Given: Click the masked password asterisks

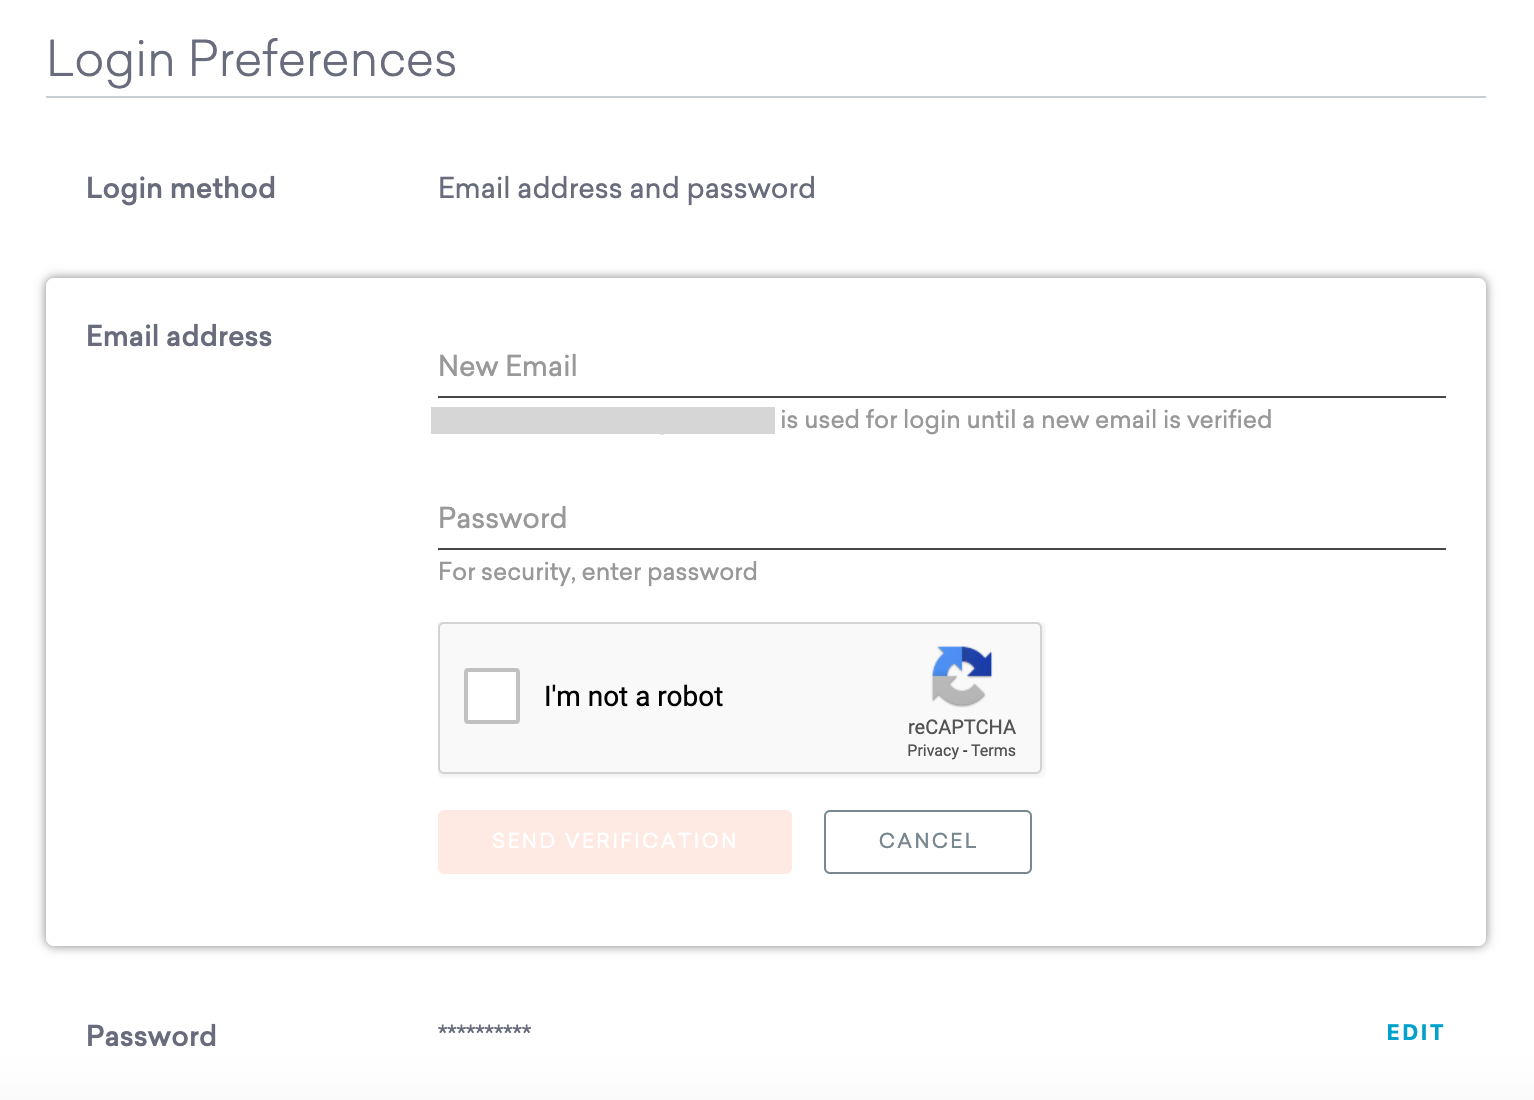Looking at the screenshot, I should point(483,1032).
